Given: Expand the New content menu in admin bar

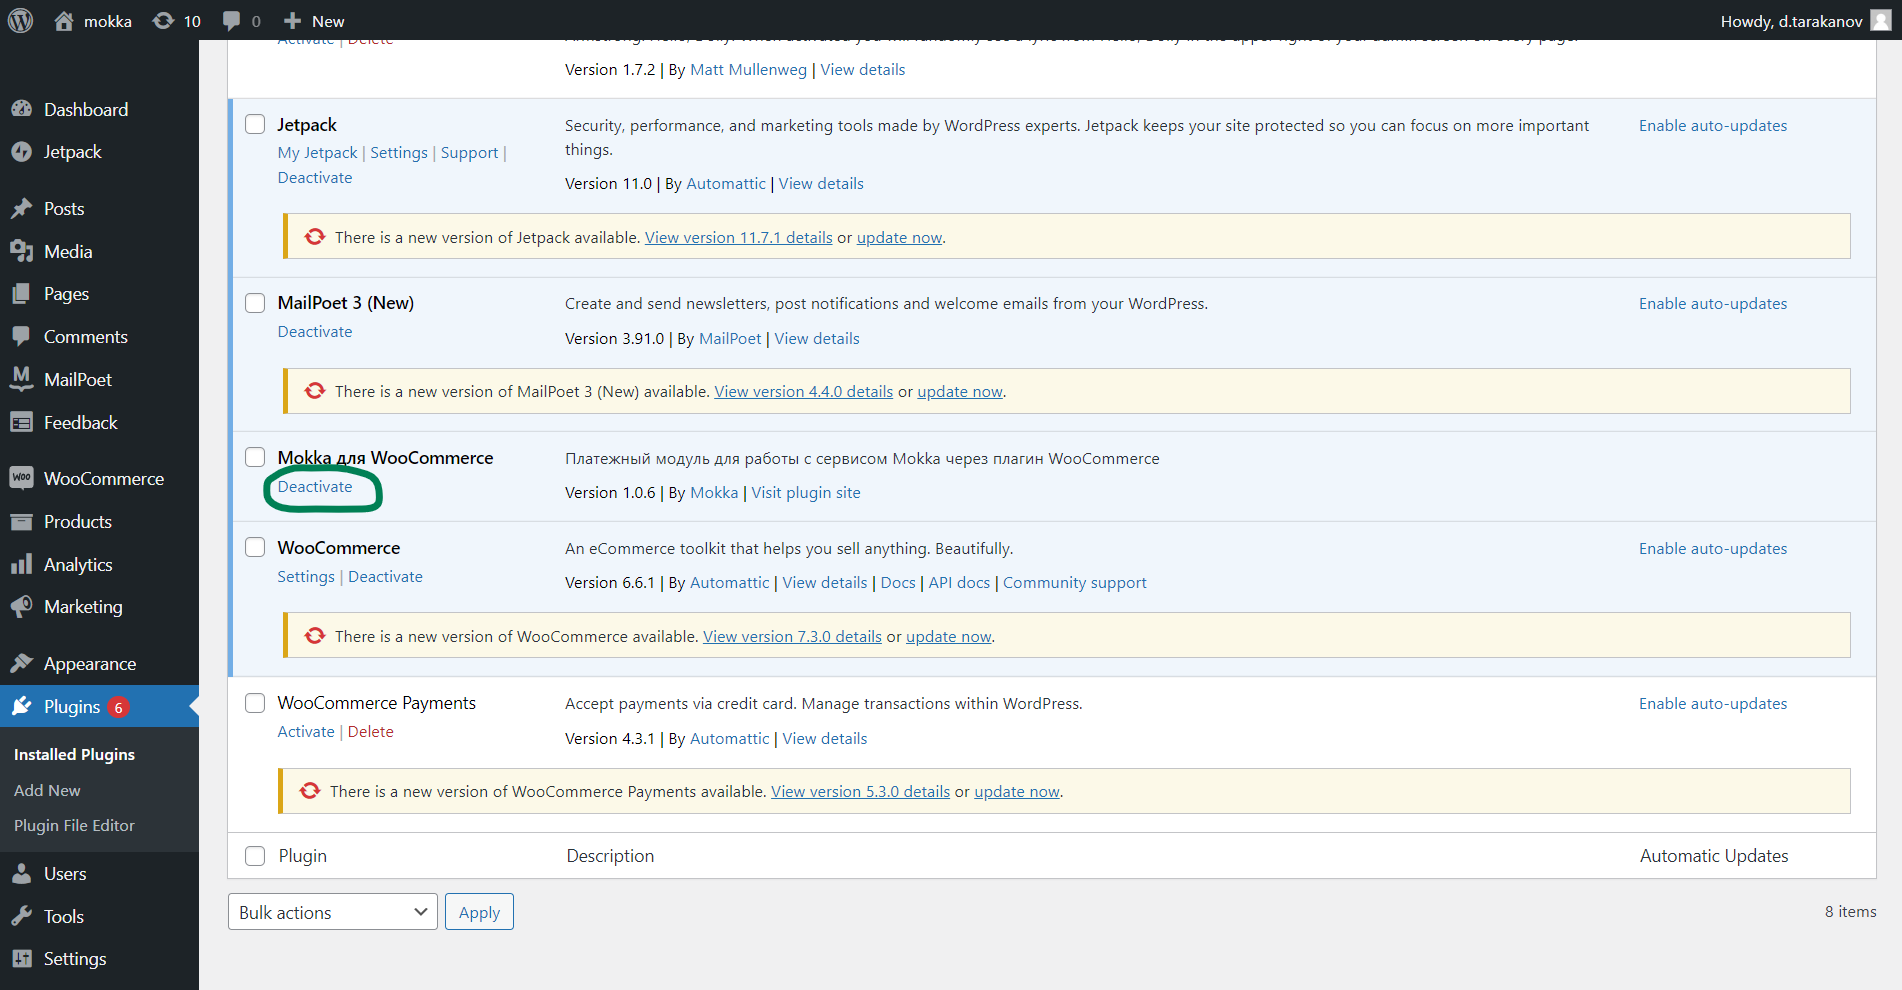Looking at the screenshot, I should coord(314,21).
